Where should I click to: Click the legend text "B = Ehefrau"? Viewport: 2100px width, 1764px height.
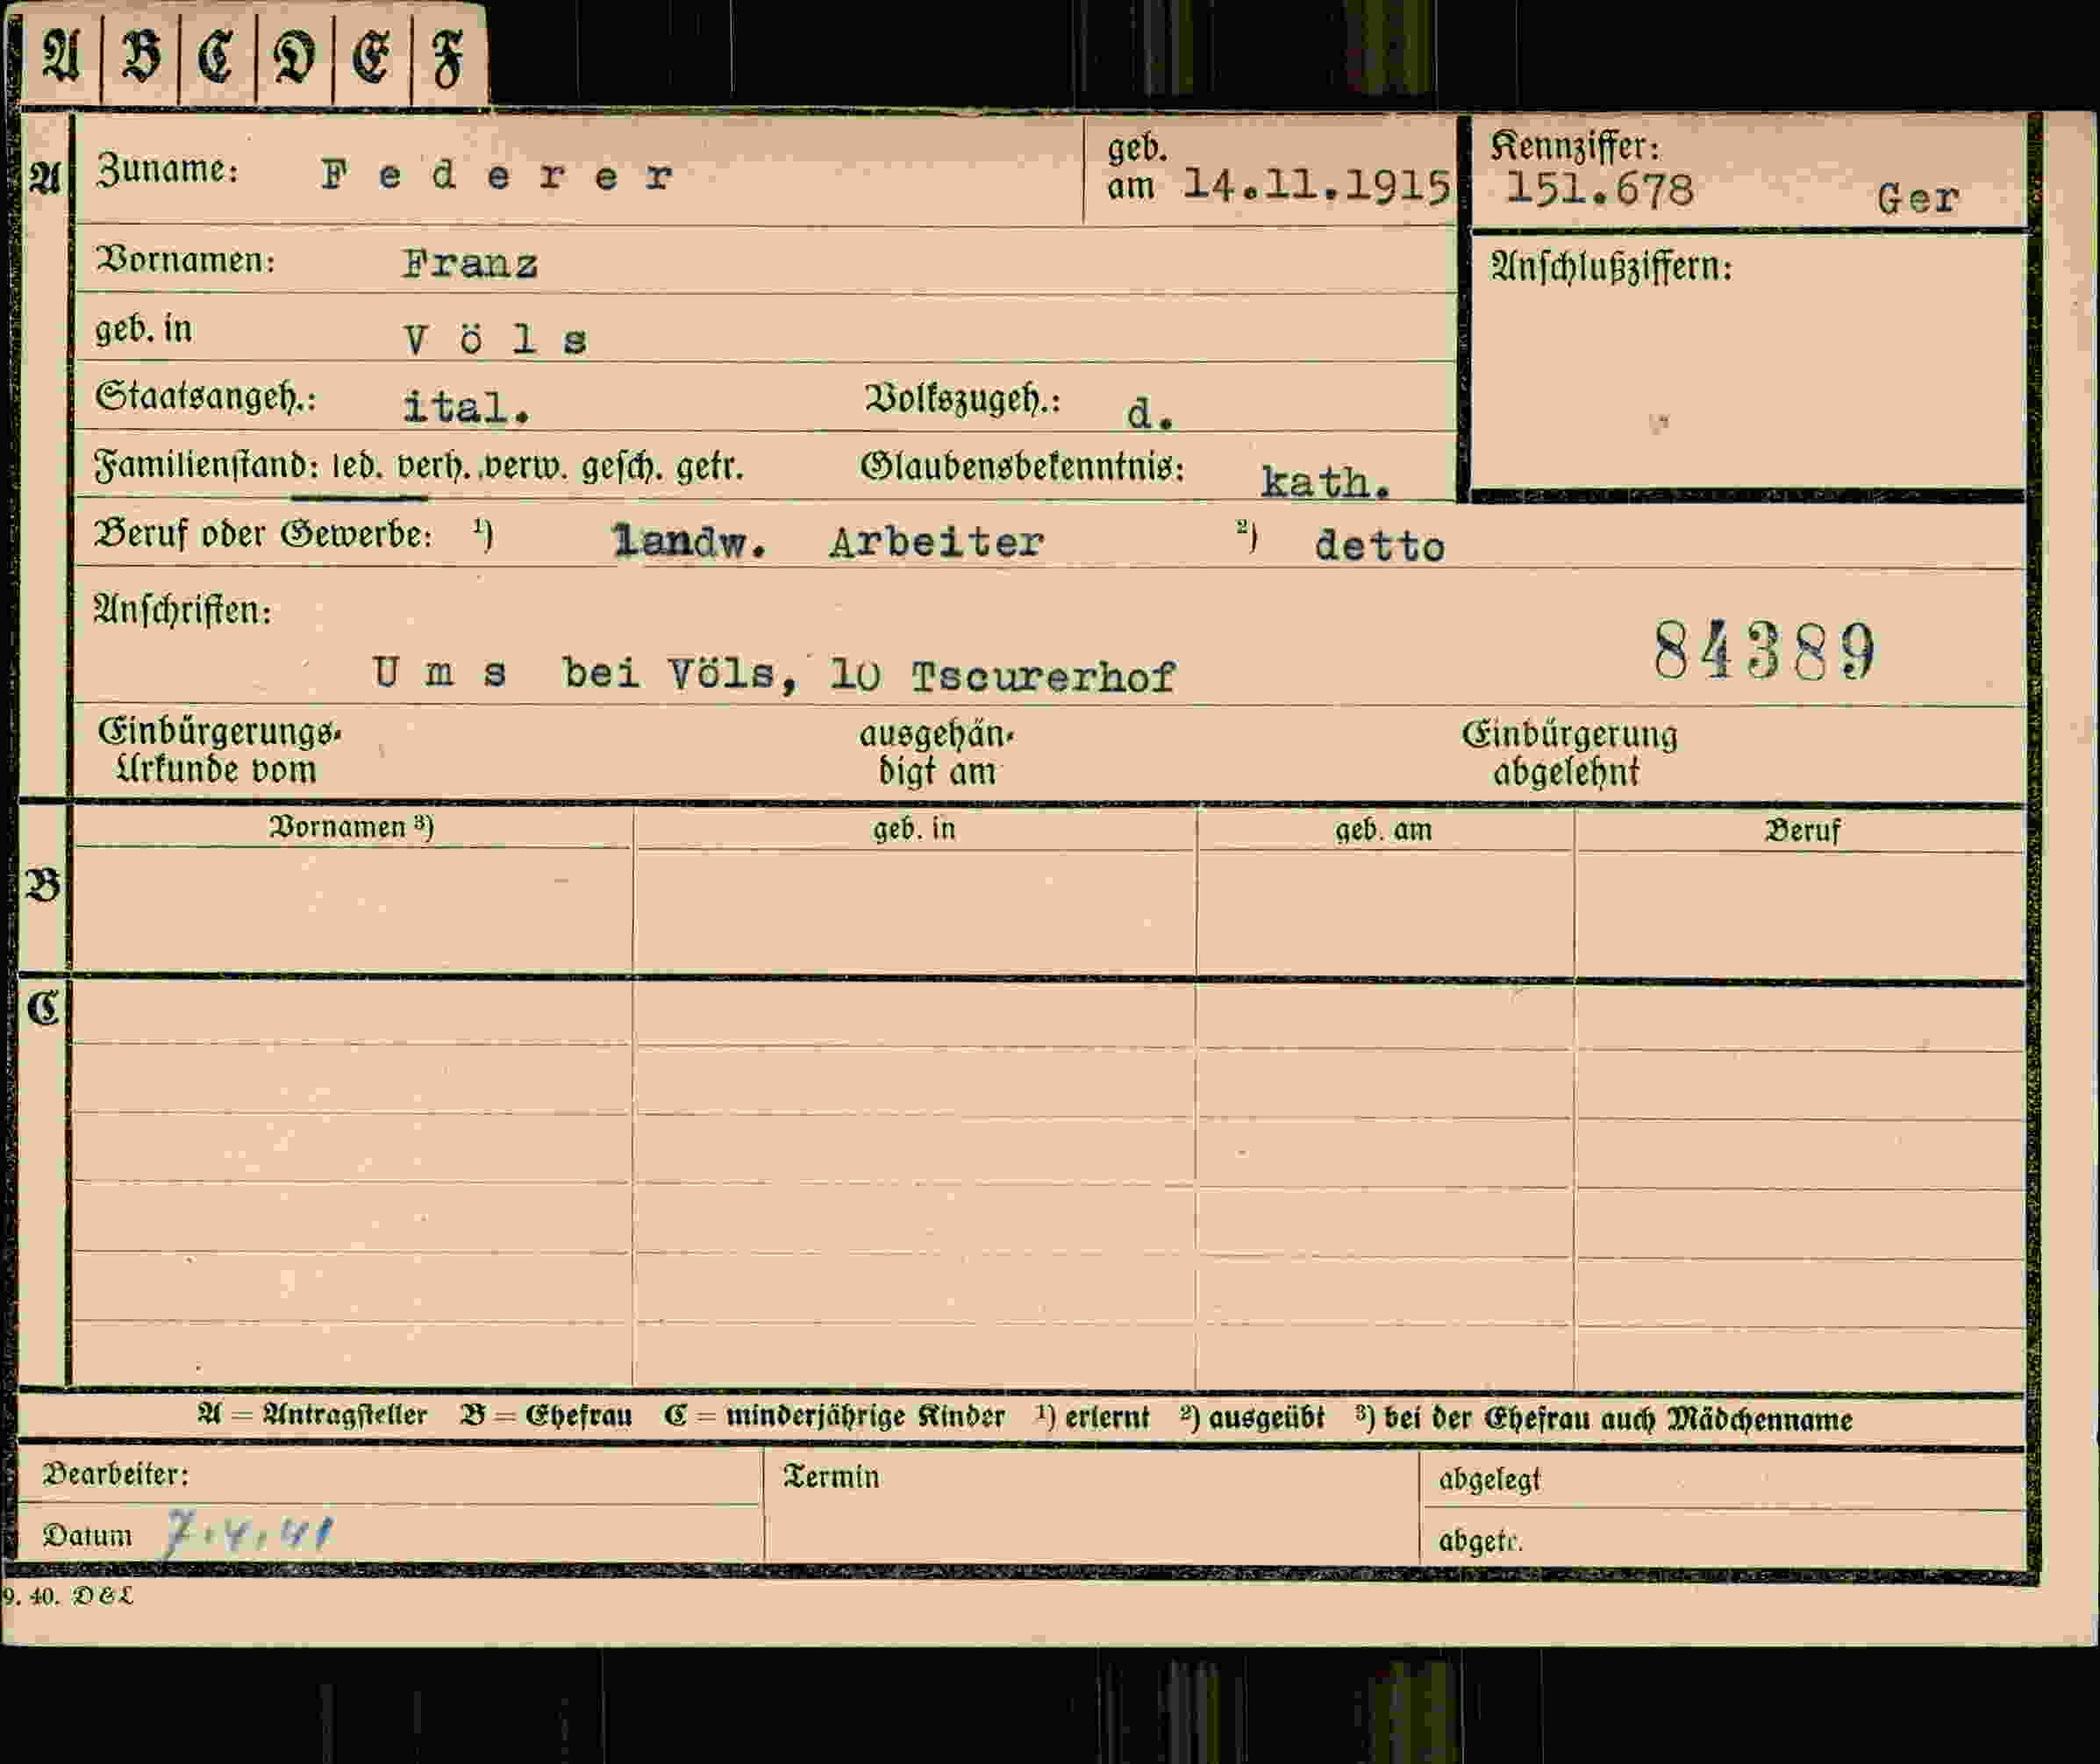tap(546, 1416)
